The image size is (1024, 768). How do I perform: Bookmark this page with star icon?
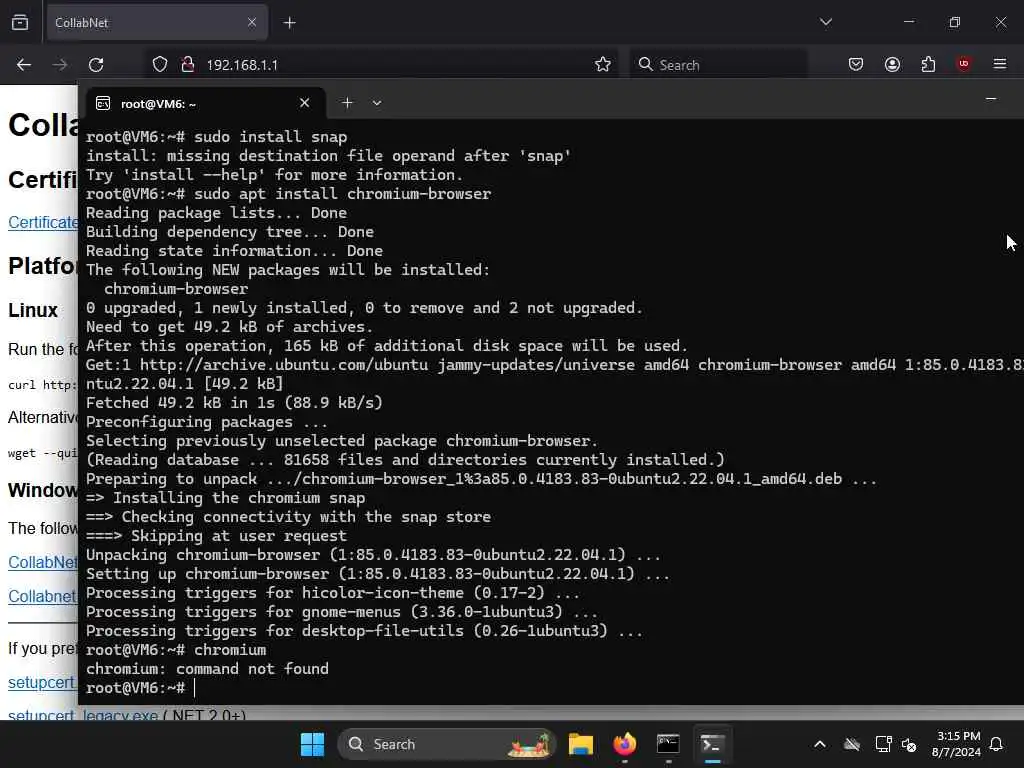tap(603, 65)
